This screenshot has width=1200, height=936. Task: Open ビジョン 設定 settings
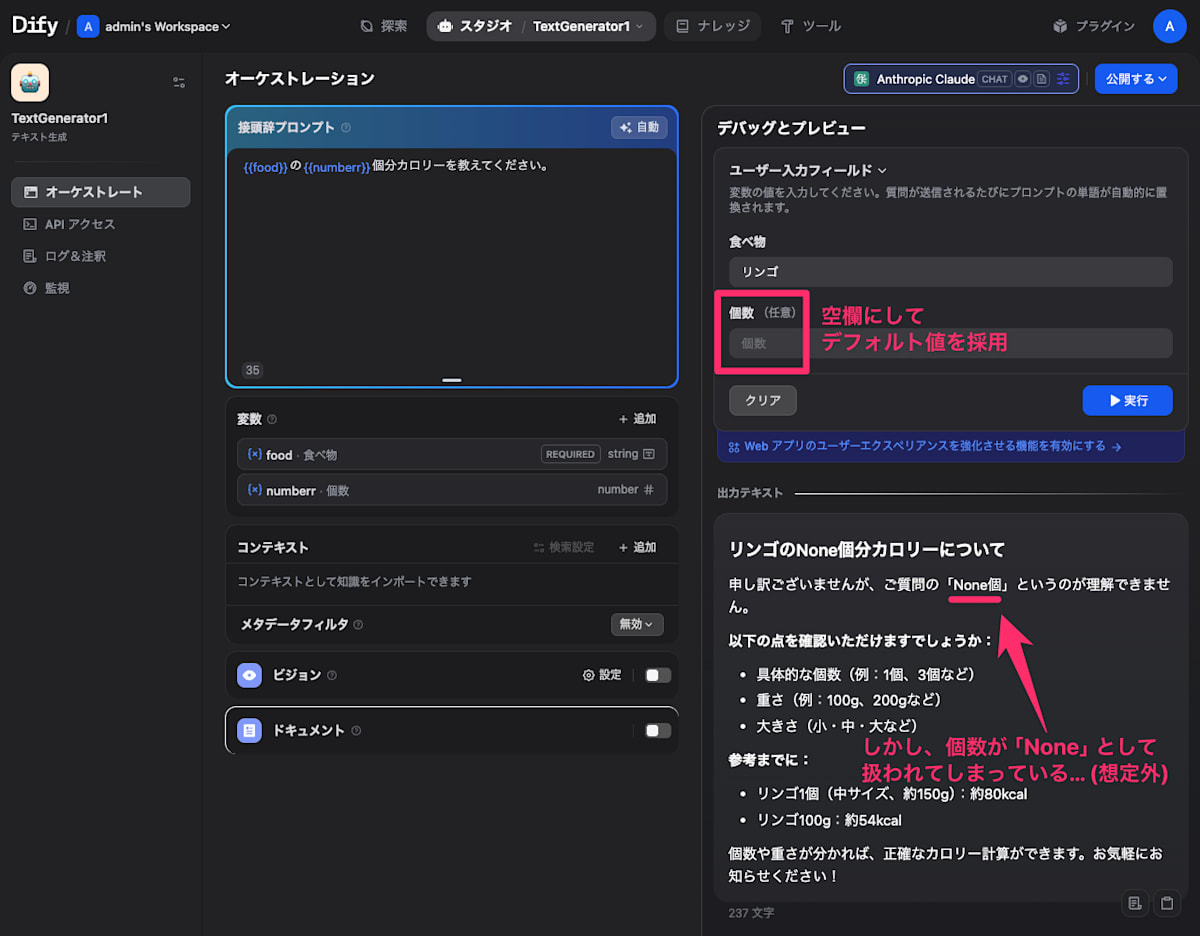tap(602, 675)
